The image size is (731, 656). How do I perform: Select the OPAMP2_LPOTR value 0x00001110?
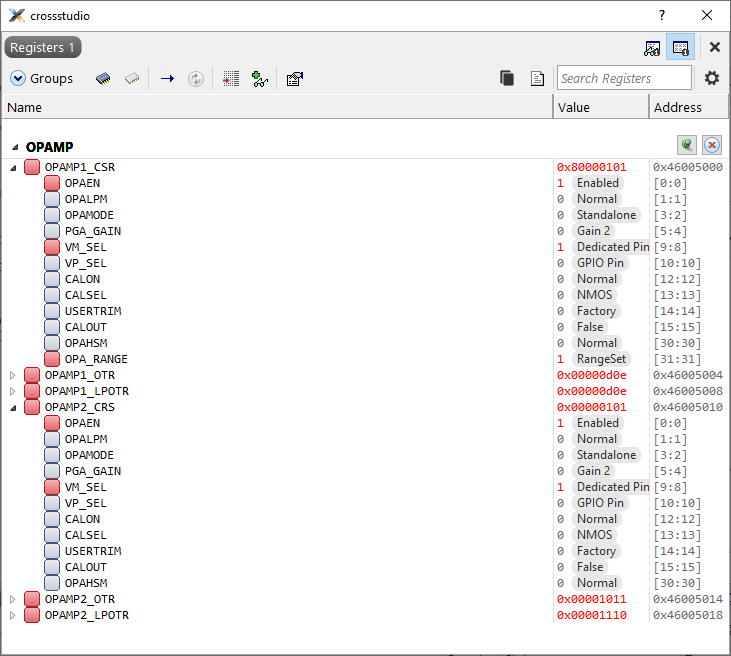click(592, 615)
